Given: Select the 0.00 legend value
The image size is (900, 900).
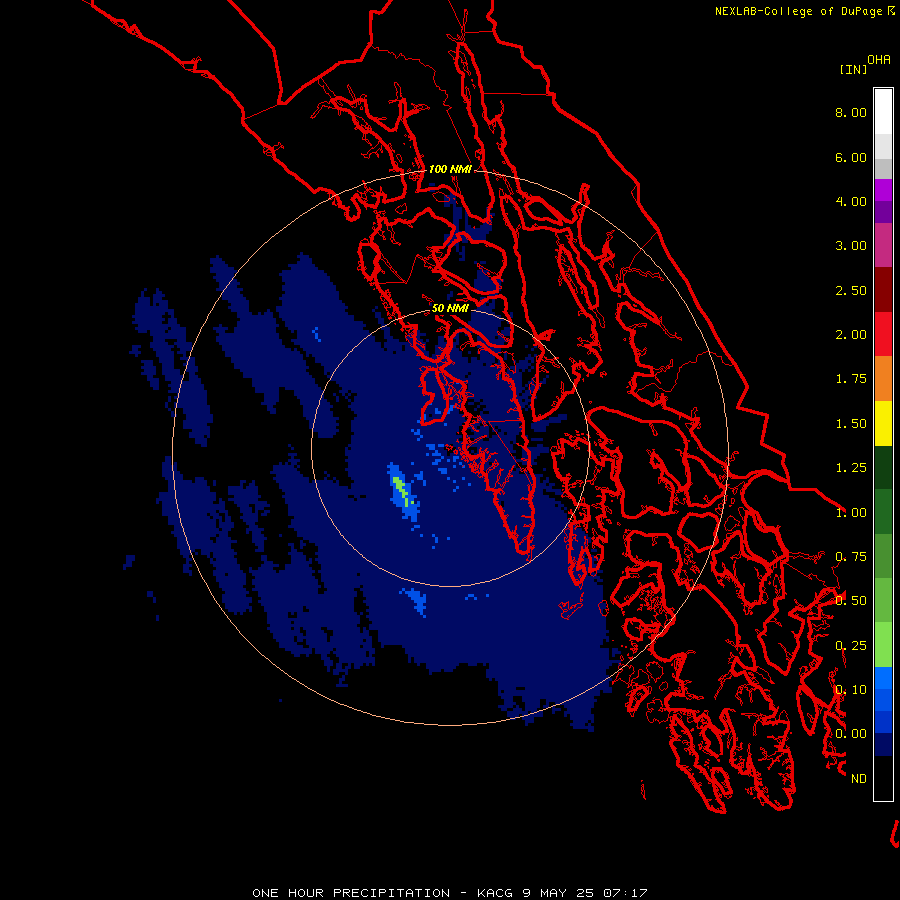Looking at the screenshot, I should 851,734.
